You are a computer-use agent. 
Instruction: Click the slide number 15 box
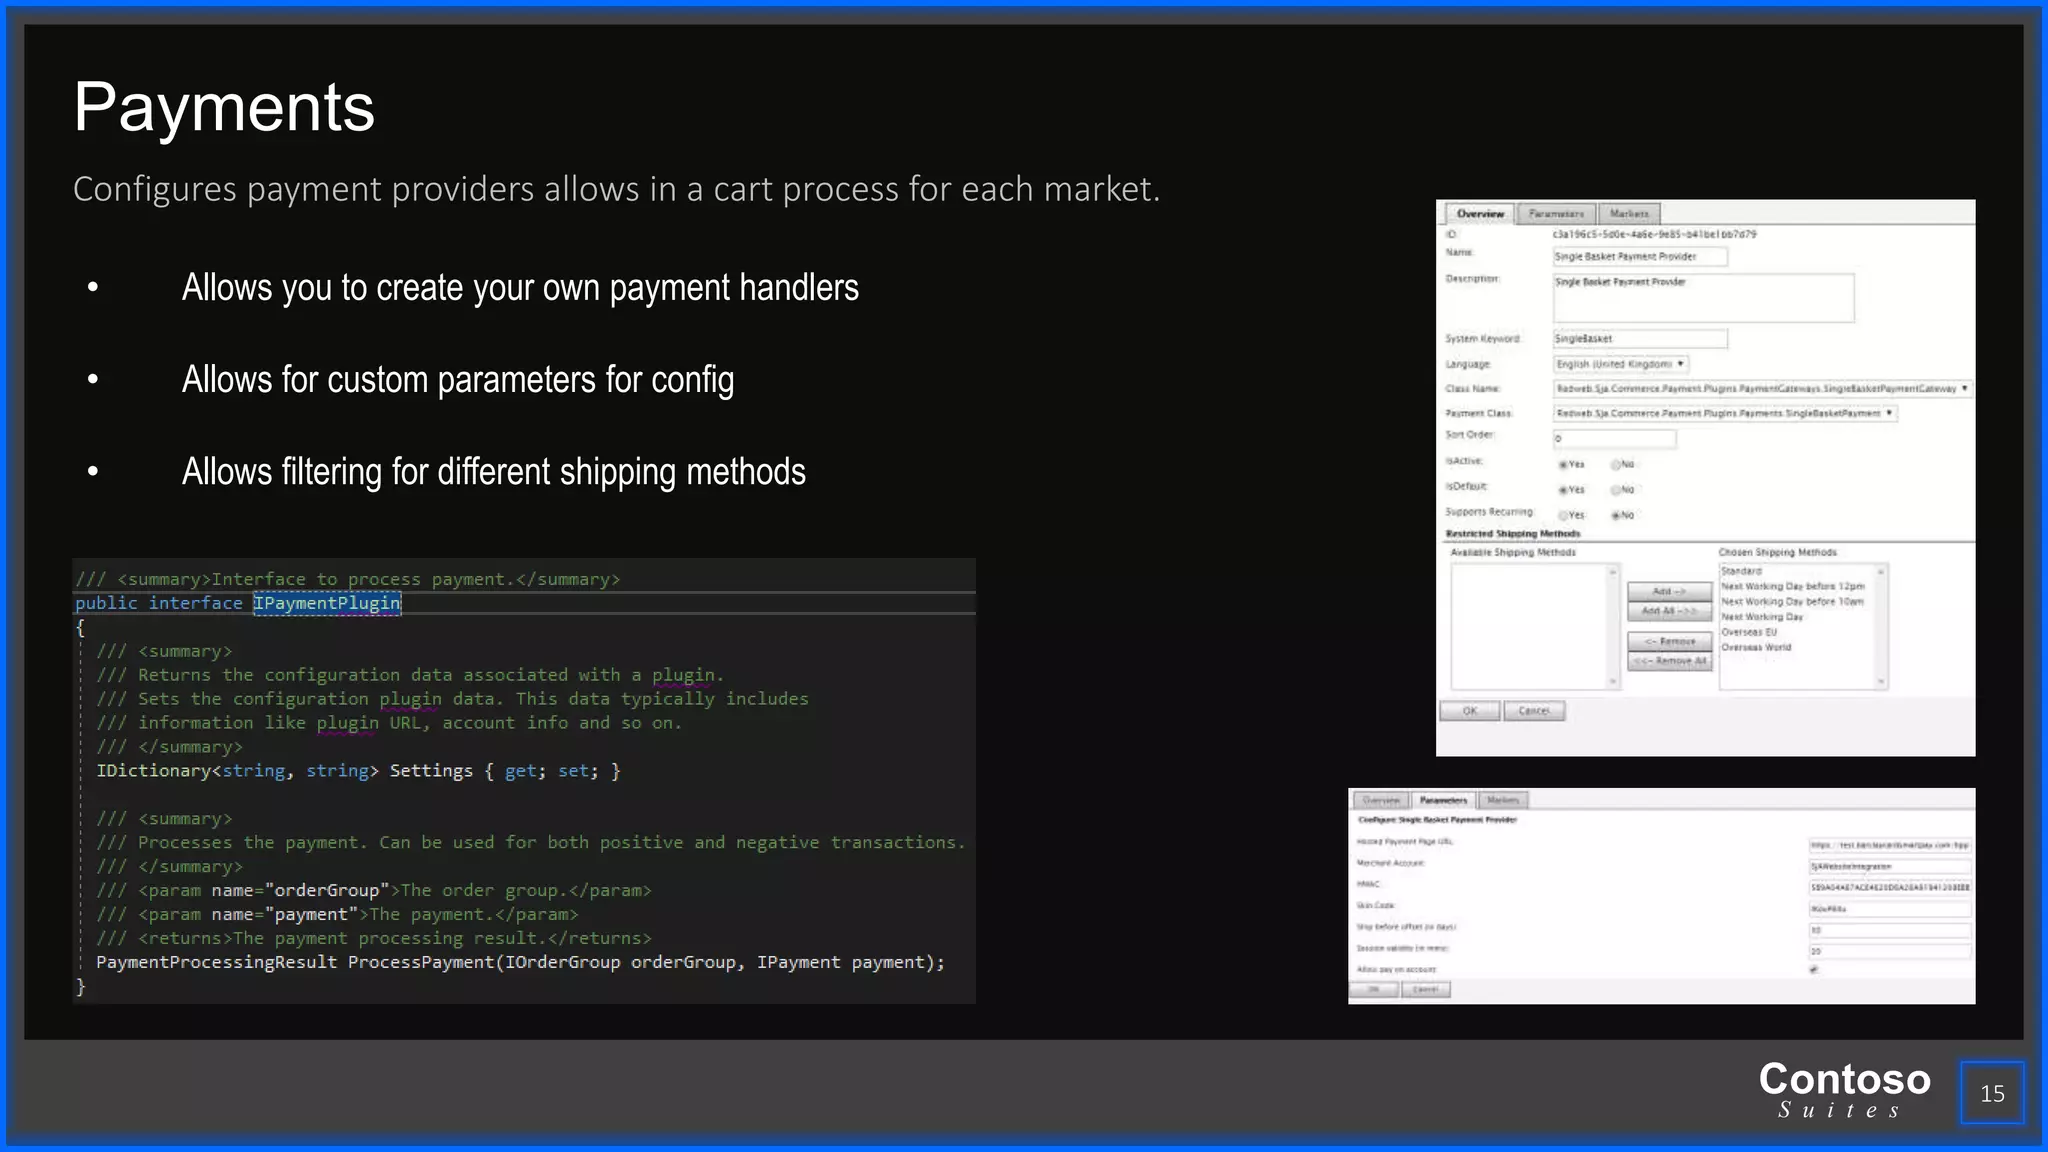(x=1992, y=1093)
